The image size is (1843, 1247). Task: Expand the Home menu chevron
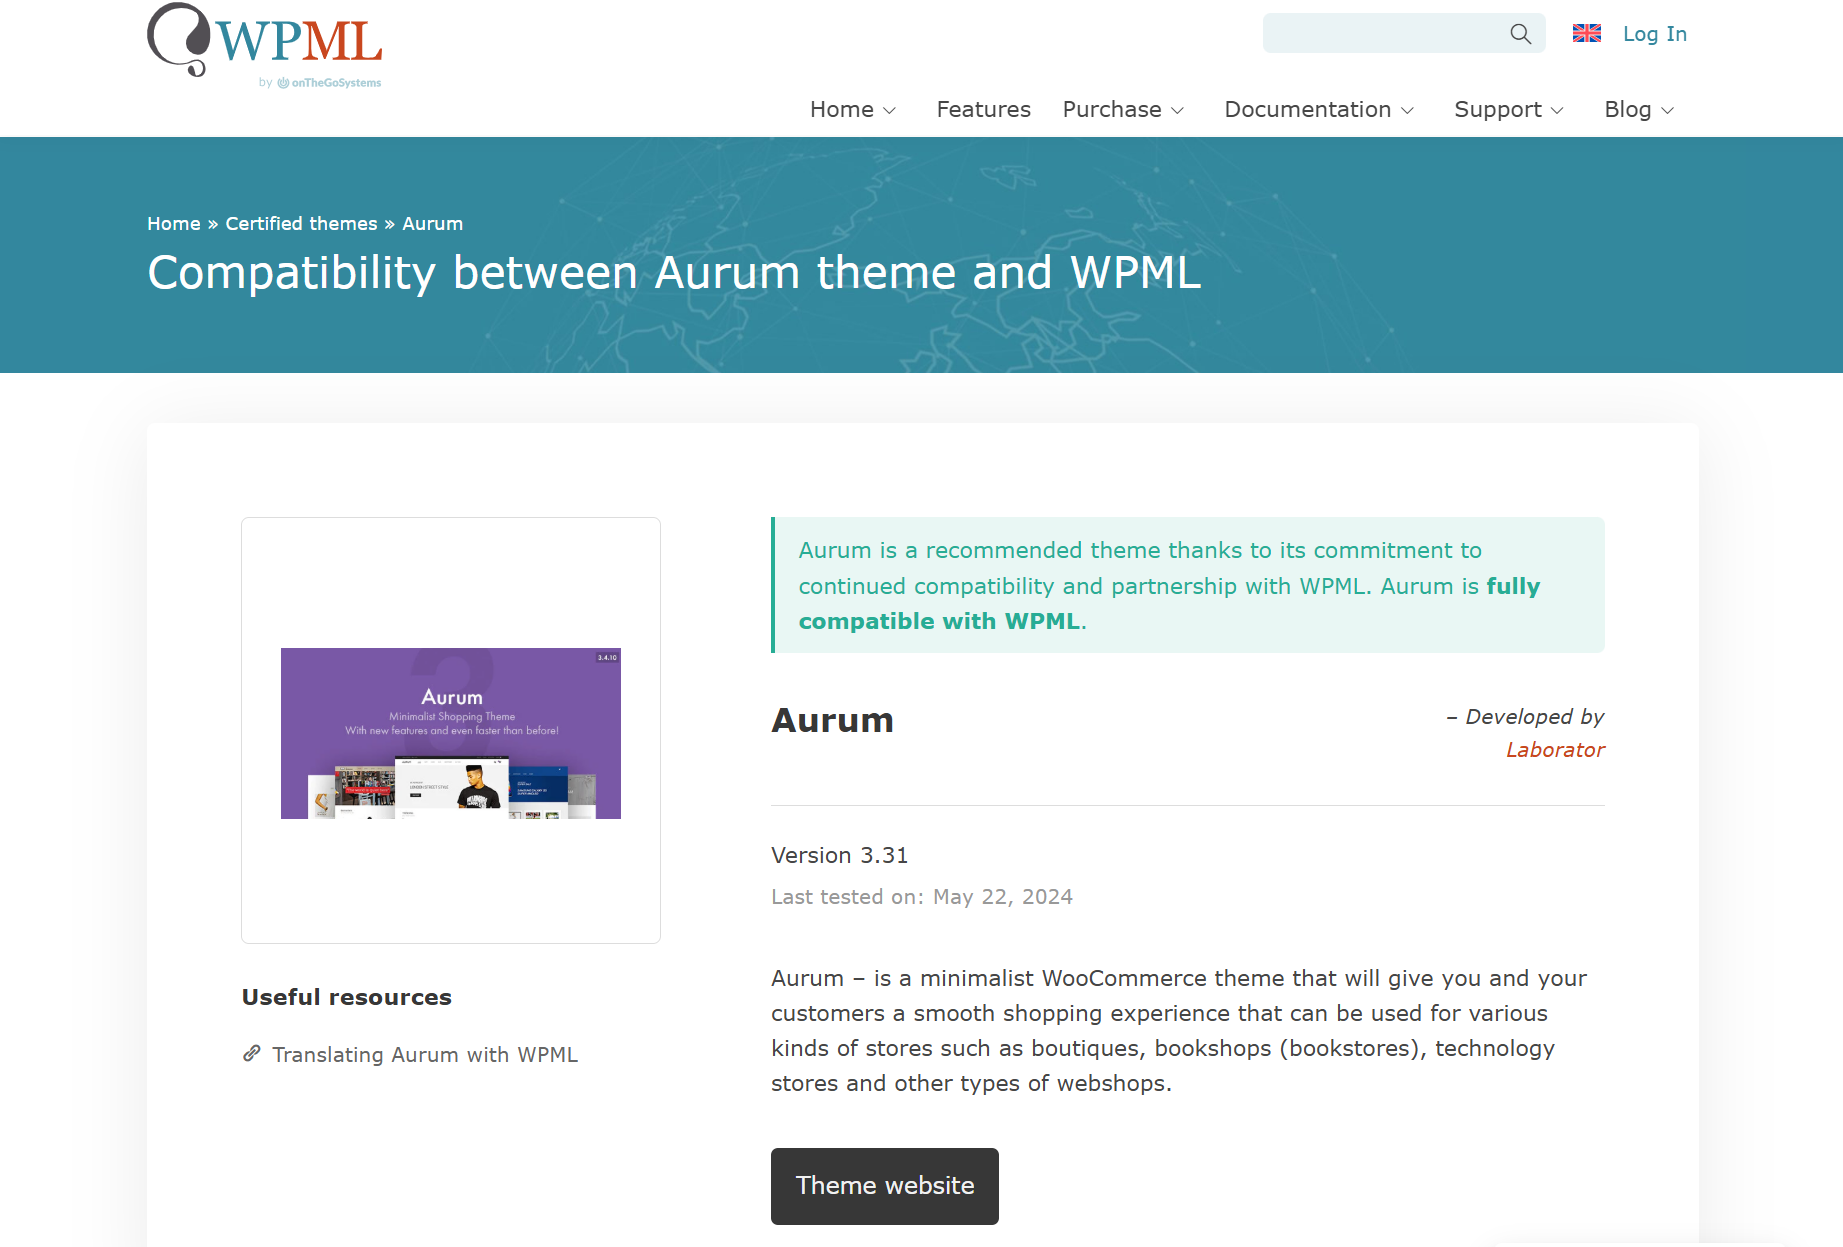[x=890, y=111]
